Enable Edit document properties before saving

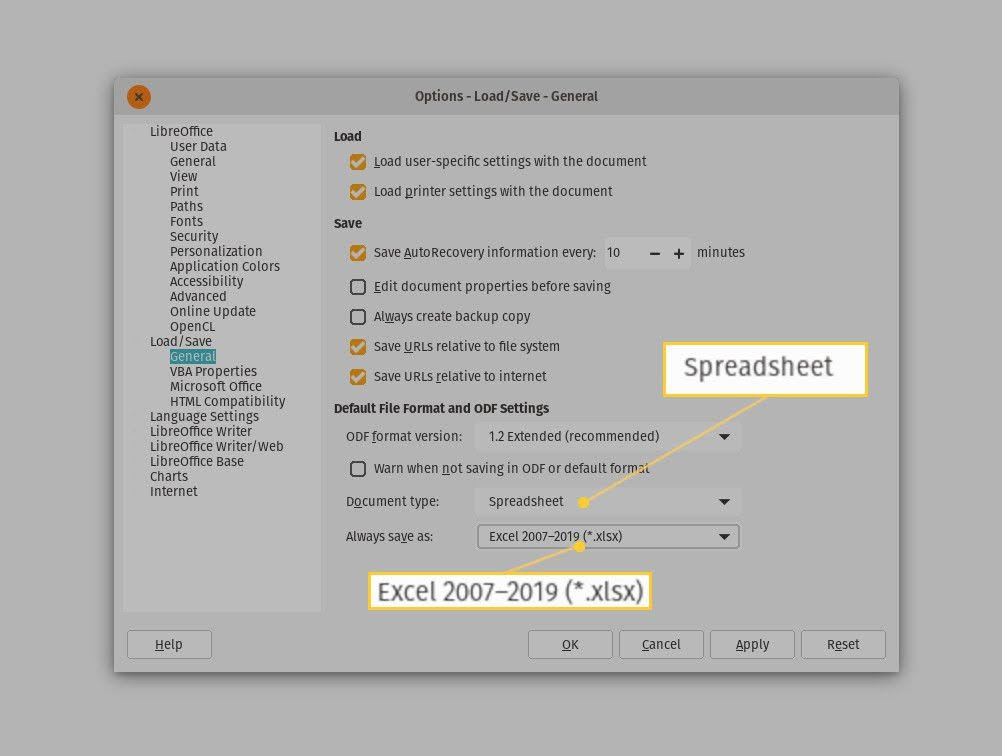point(358,287)
